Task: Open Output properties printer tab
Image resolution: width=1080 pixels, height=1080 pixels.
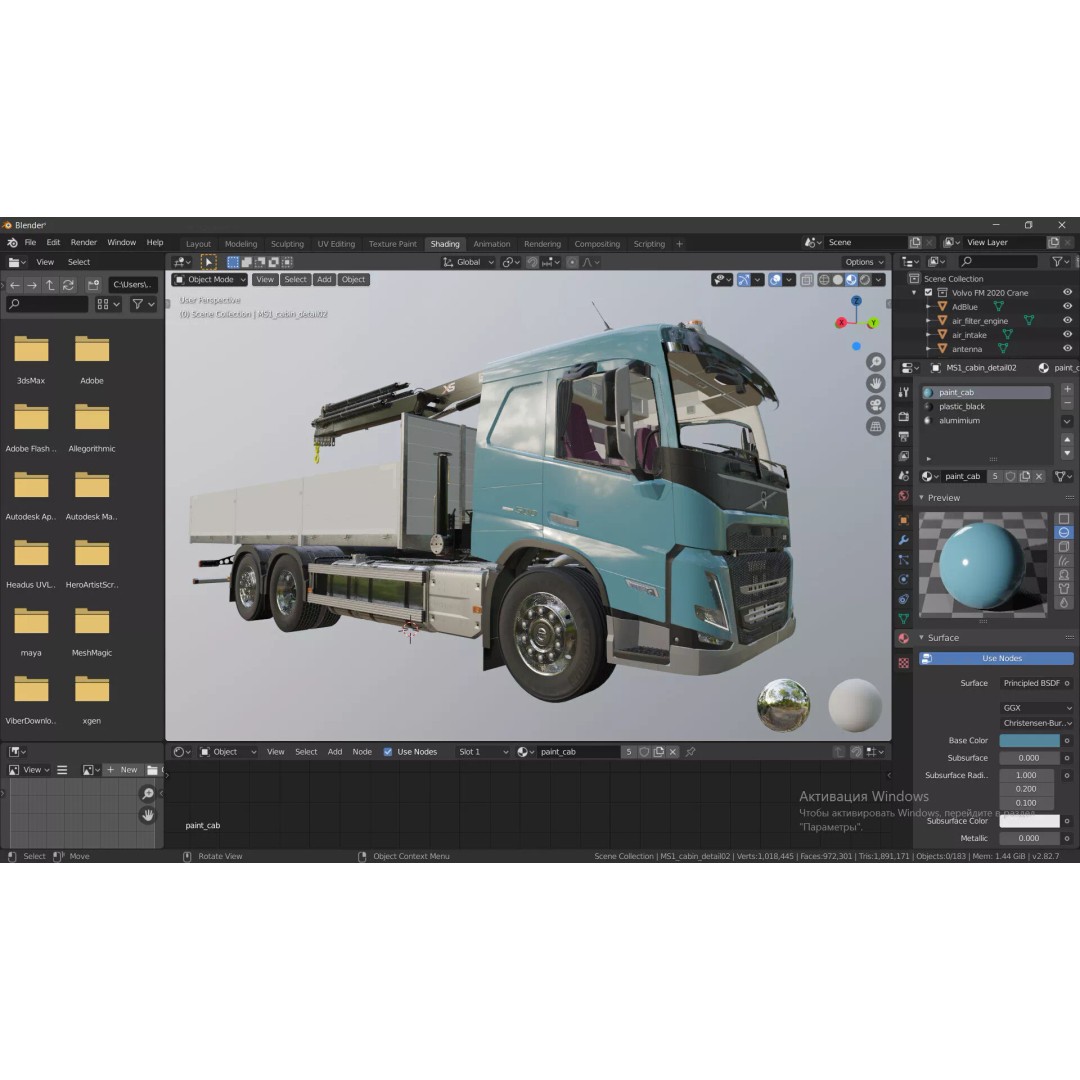Action: (x=904, y=436)
